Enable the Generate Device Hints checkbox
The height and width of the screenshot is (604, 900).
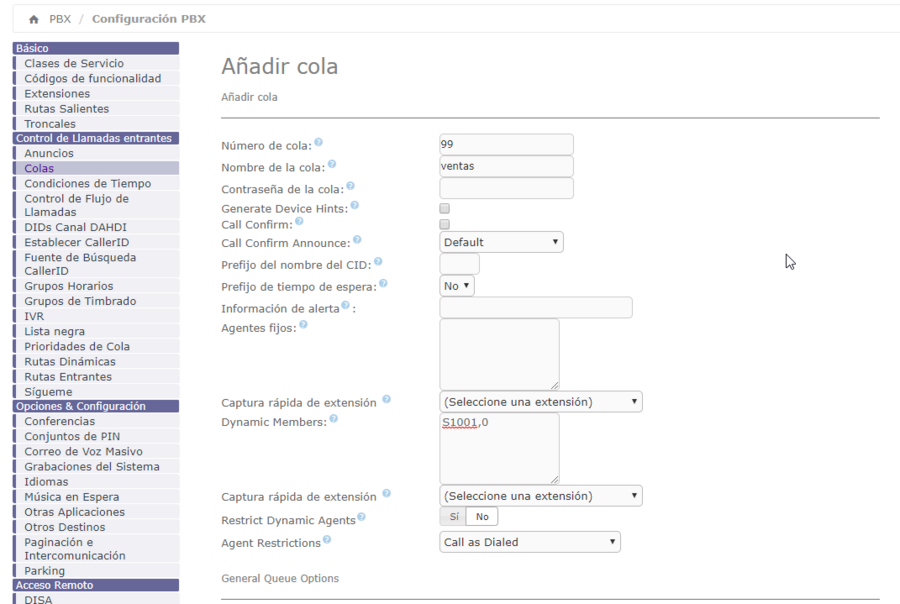(445, 209)
